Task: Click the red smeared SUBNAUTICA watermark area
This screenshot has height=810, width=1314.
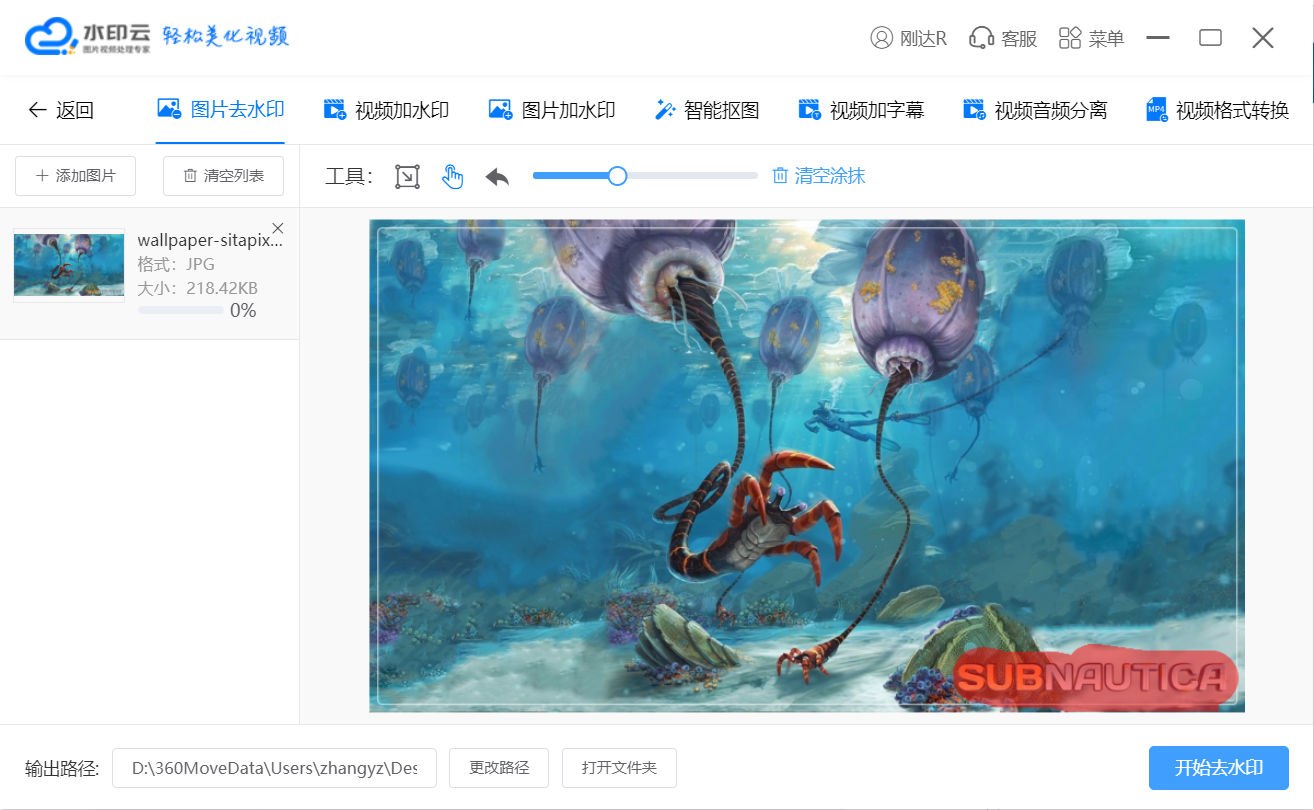Action: tap(1096, 677)
